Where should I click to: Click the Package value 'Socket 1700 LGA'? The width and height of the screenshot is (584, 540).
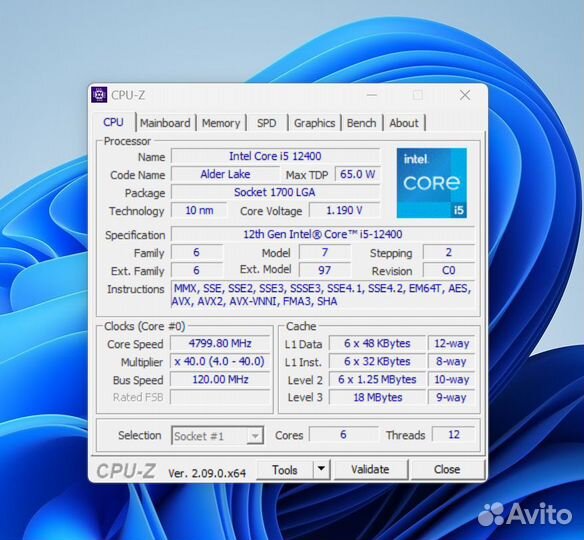tap(275, 193)
